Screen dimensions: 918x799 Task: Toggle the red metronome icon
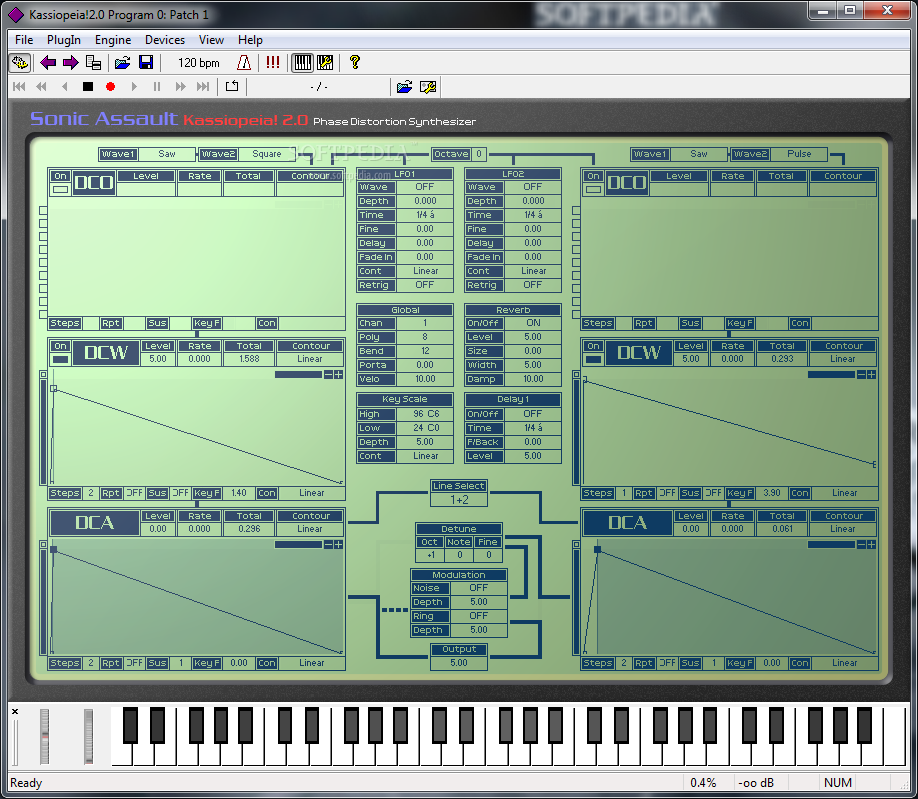pyautogui.click(x=244, y=63)
